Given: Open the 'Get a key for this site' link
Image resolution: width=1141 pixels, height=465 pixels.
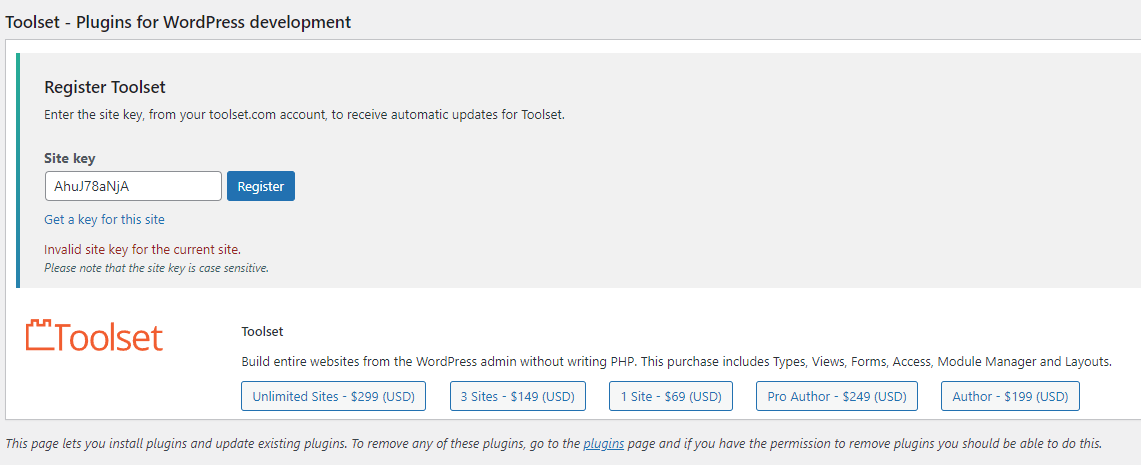Looking at the screenshot, I should coord(104,219).
